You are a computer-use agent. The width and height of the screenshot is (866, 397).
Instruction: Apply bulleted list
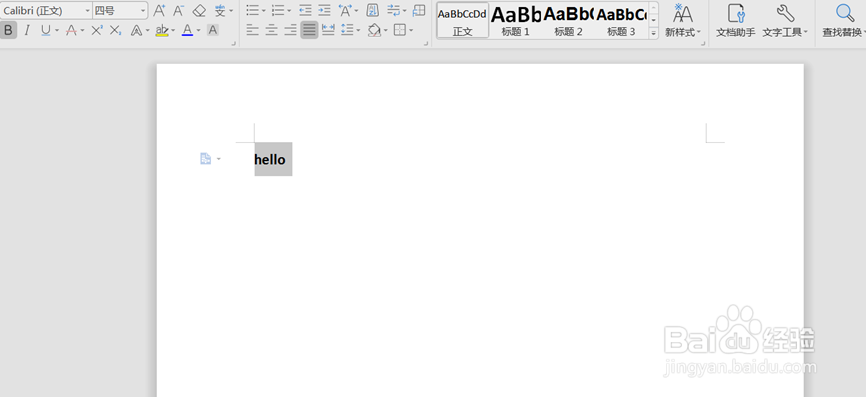coord(252,10)
